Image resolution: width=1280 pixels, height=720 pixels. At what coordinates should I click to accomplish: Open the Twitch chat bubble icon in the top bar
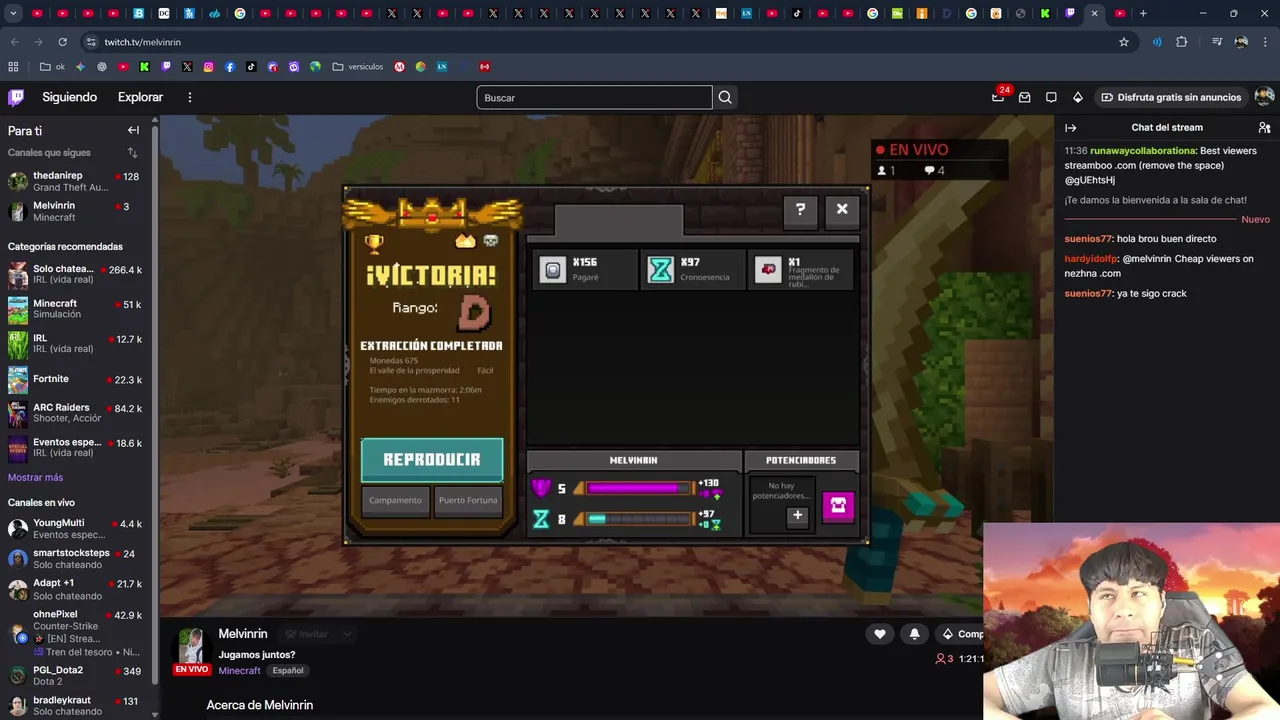pos(1051,97)
